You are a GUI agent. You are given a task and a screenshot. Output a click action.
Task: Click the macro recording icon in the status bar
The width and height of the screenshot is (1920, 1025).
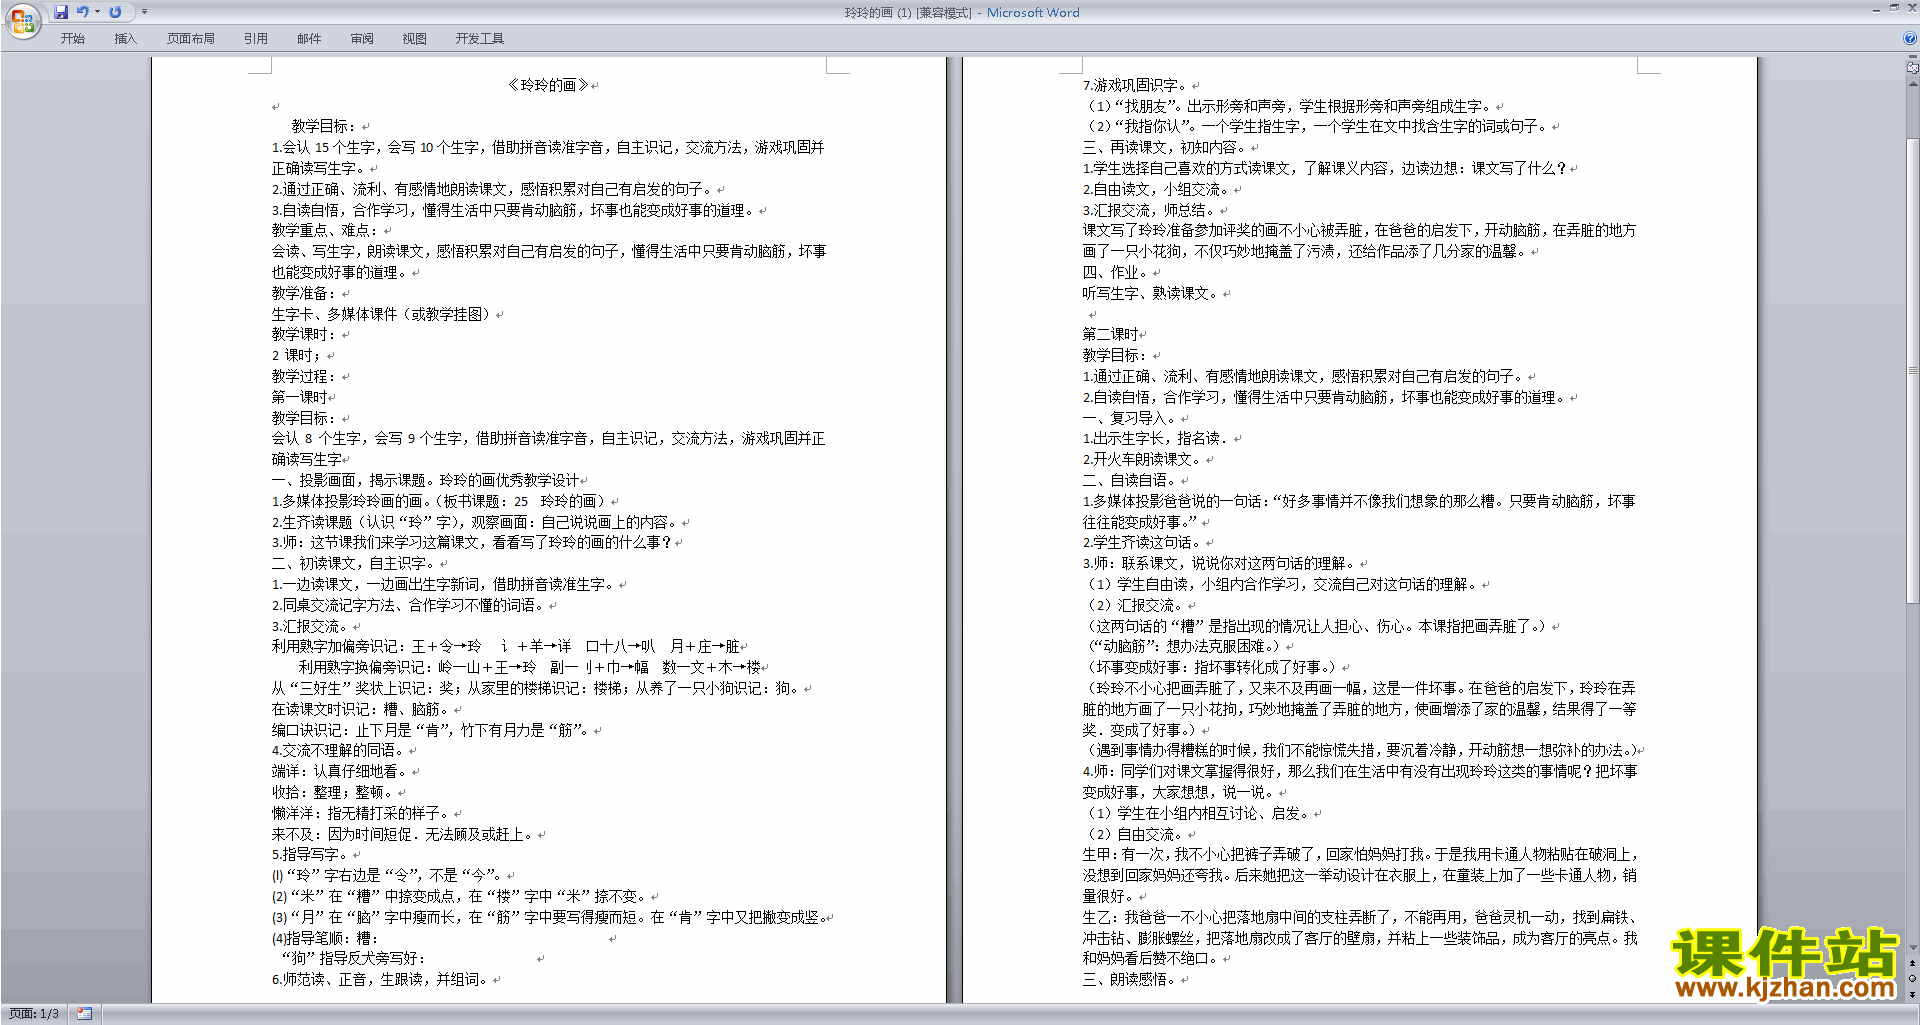point(85,1014)
